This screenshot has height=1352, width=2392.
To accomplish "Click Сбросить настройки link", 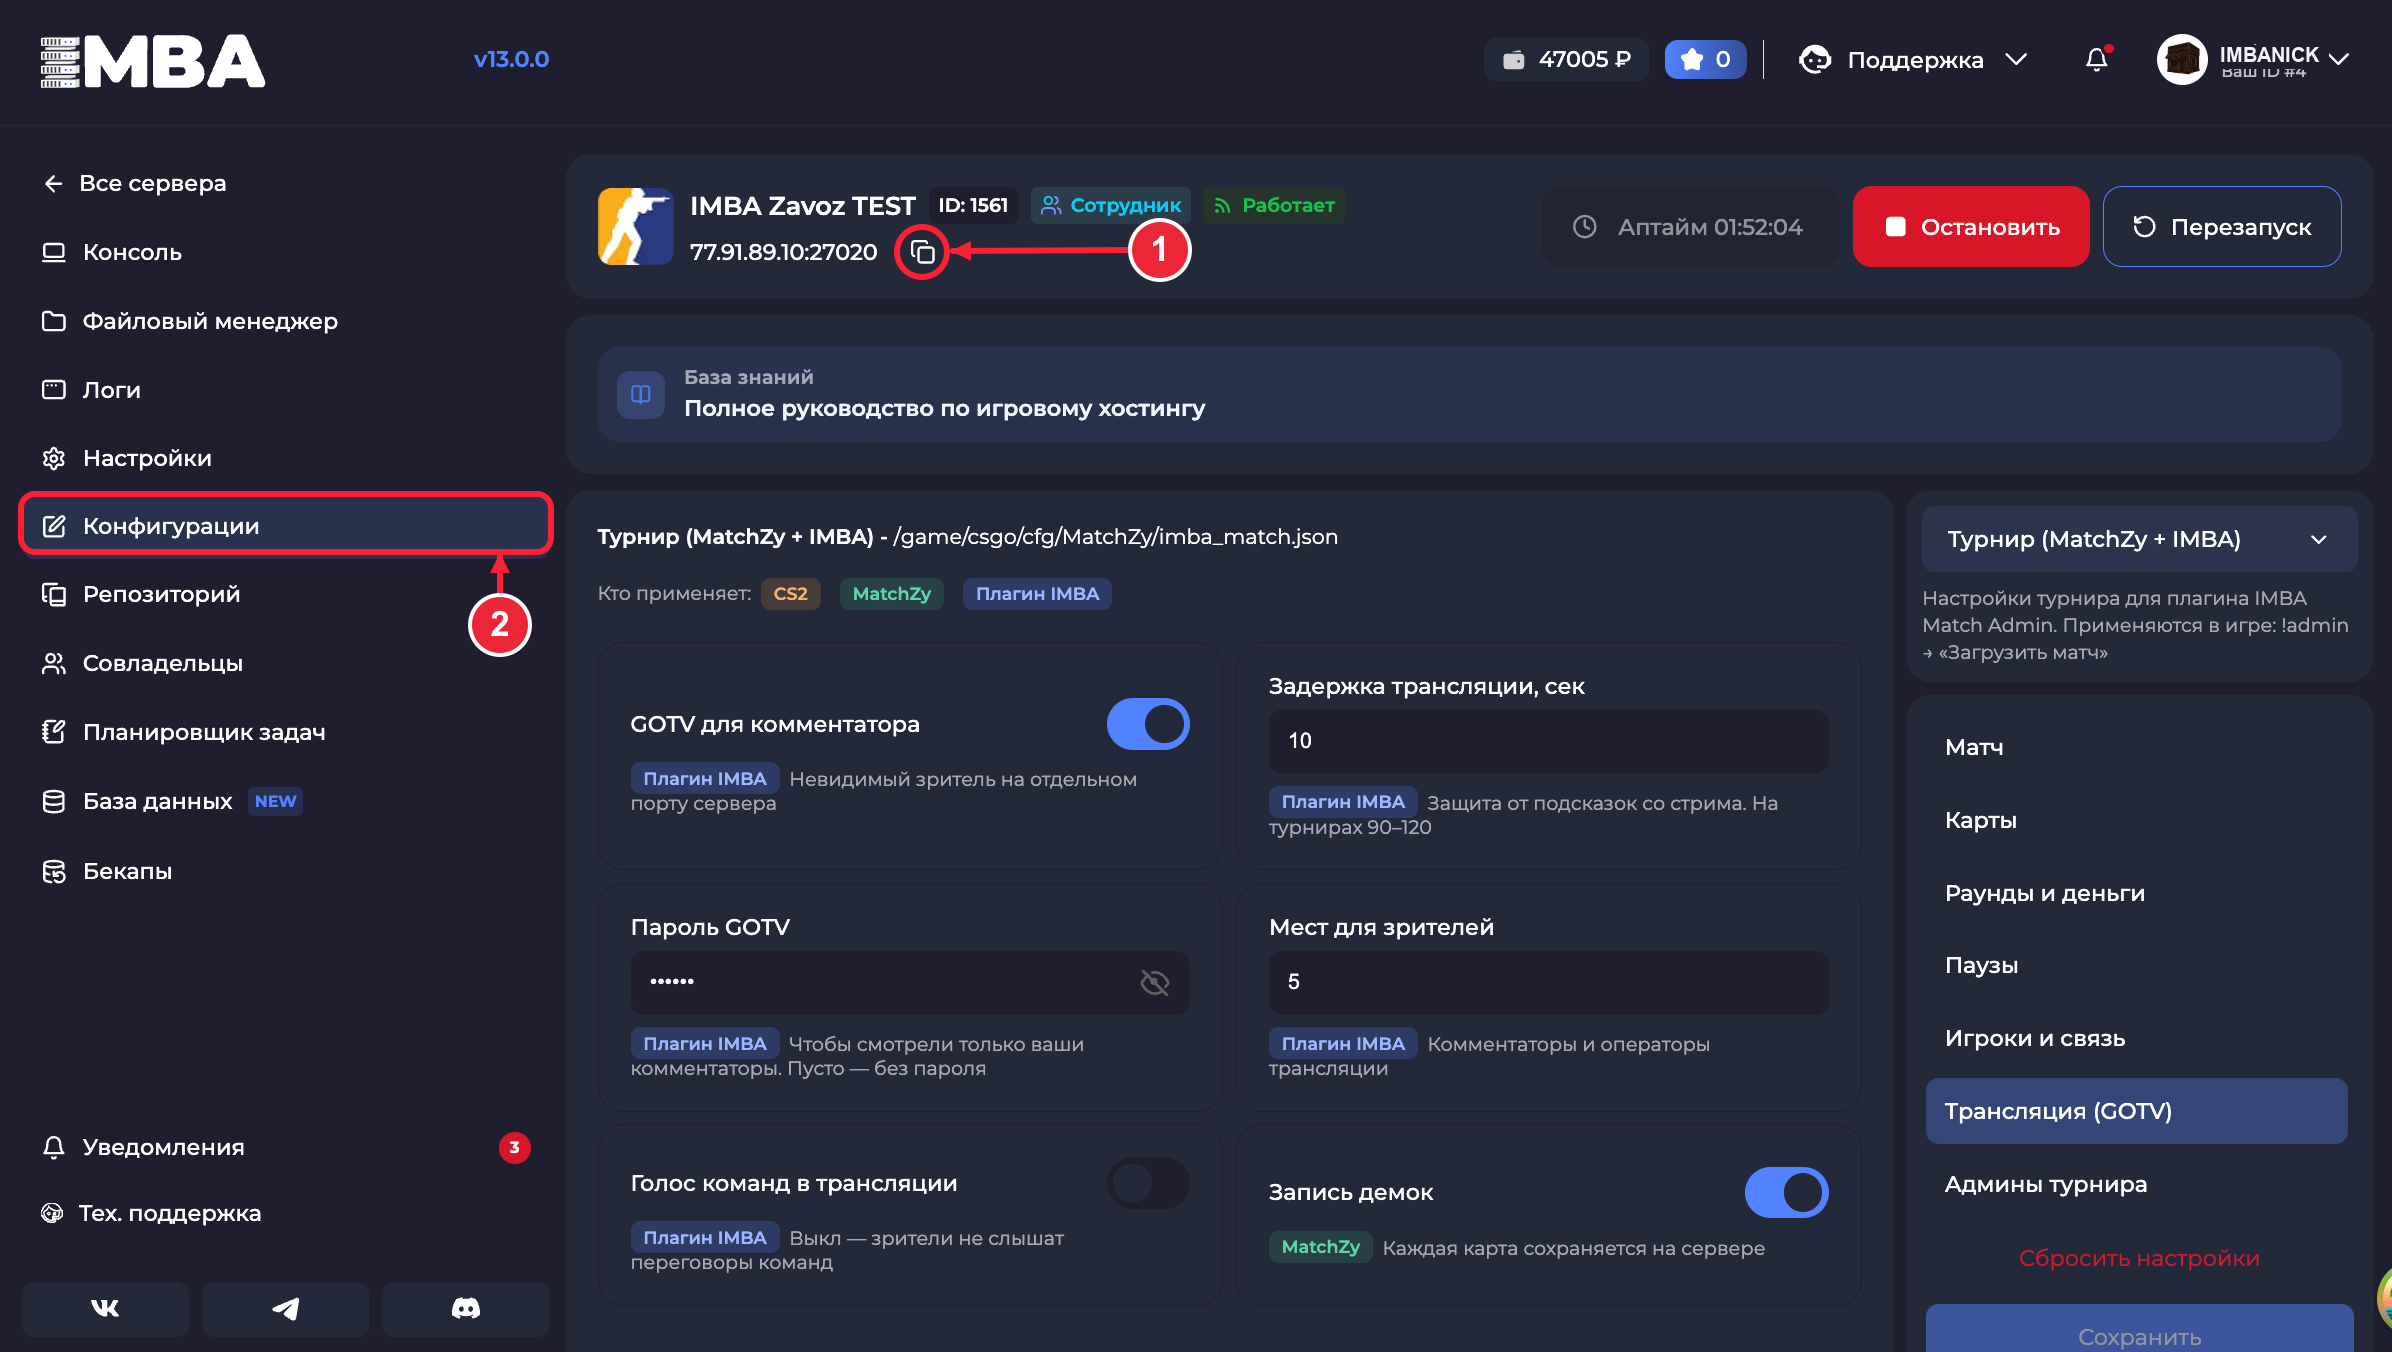I will [2138, 1258].
